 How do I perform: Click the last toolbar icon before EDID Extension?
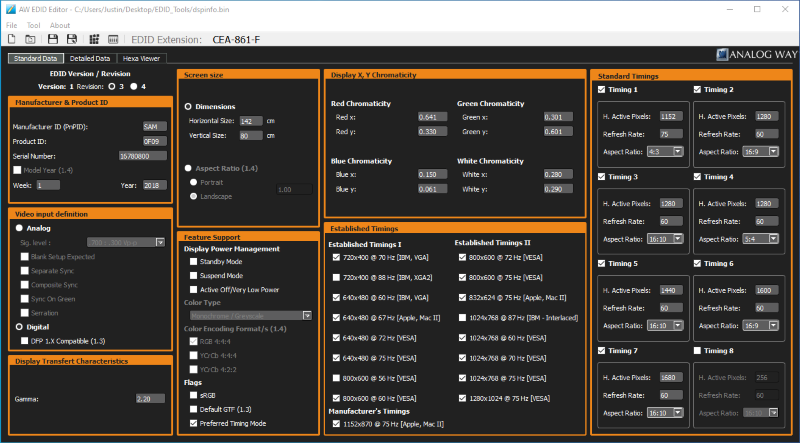click(115, 39)
